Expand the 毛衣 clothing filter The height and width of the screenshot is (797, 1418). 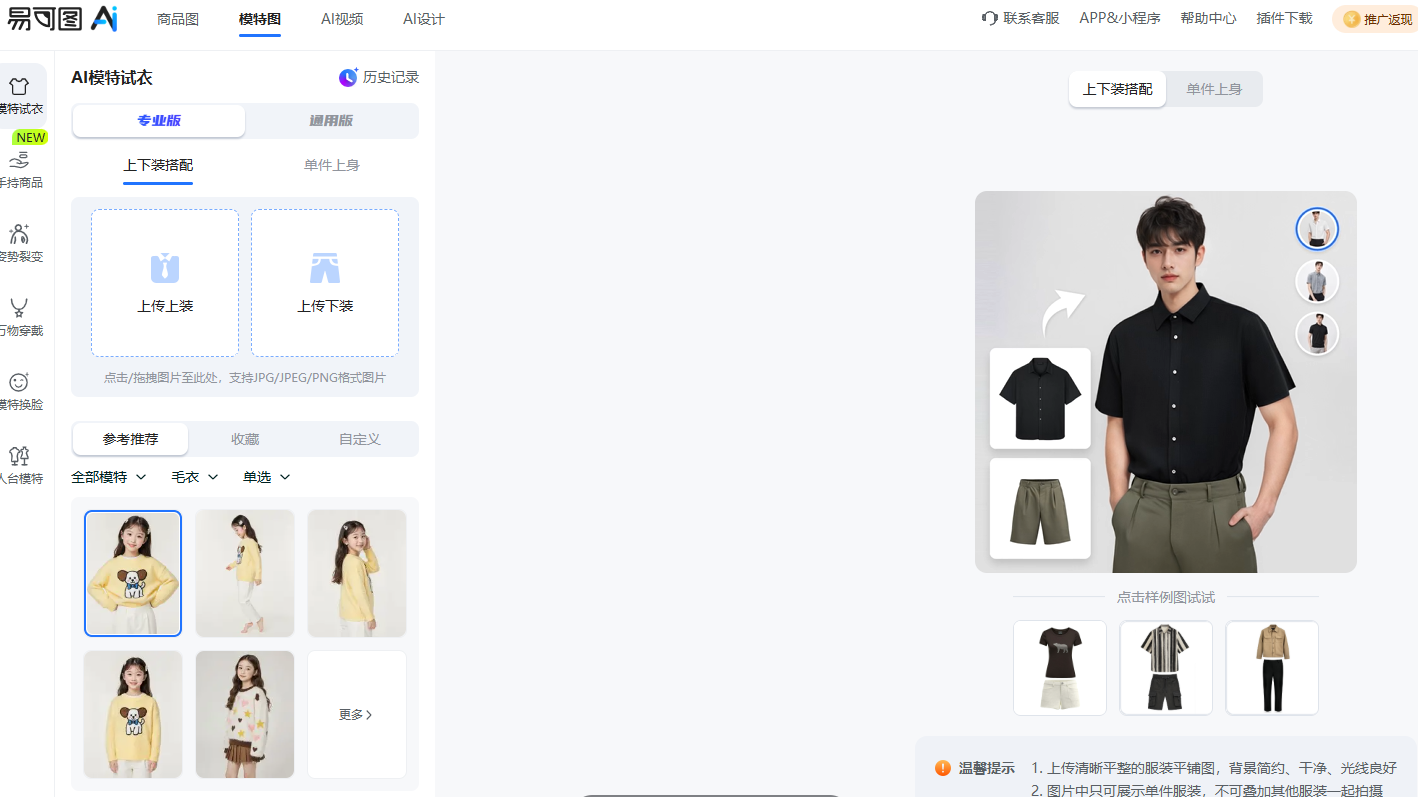click(x=194, y=477)
